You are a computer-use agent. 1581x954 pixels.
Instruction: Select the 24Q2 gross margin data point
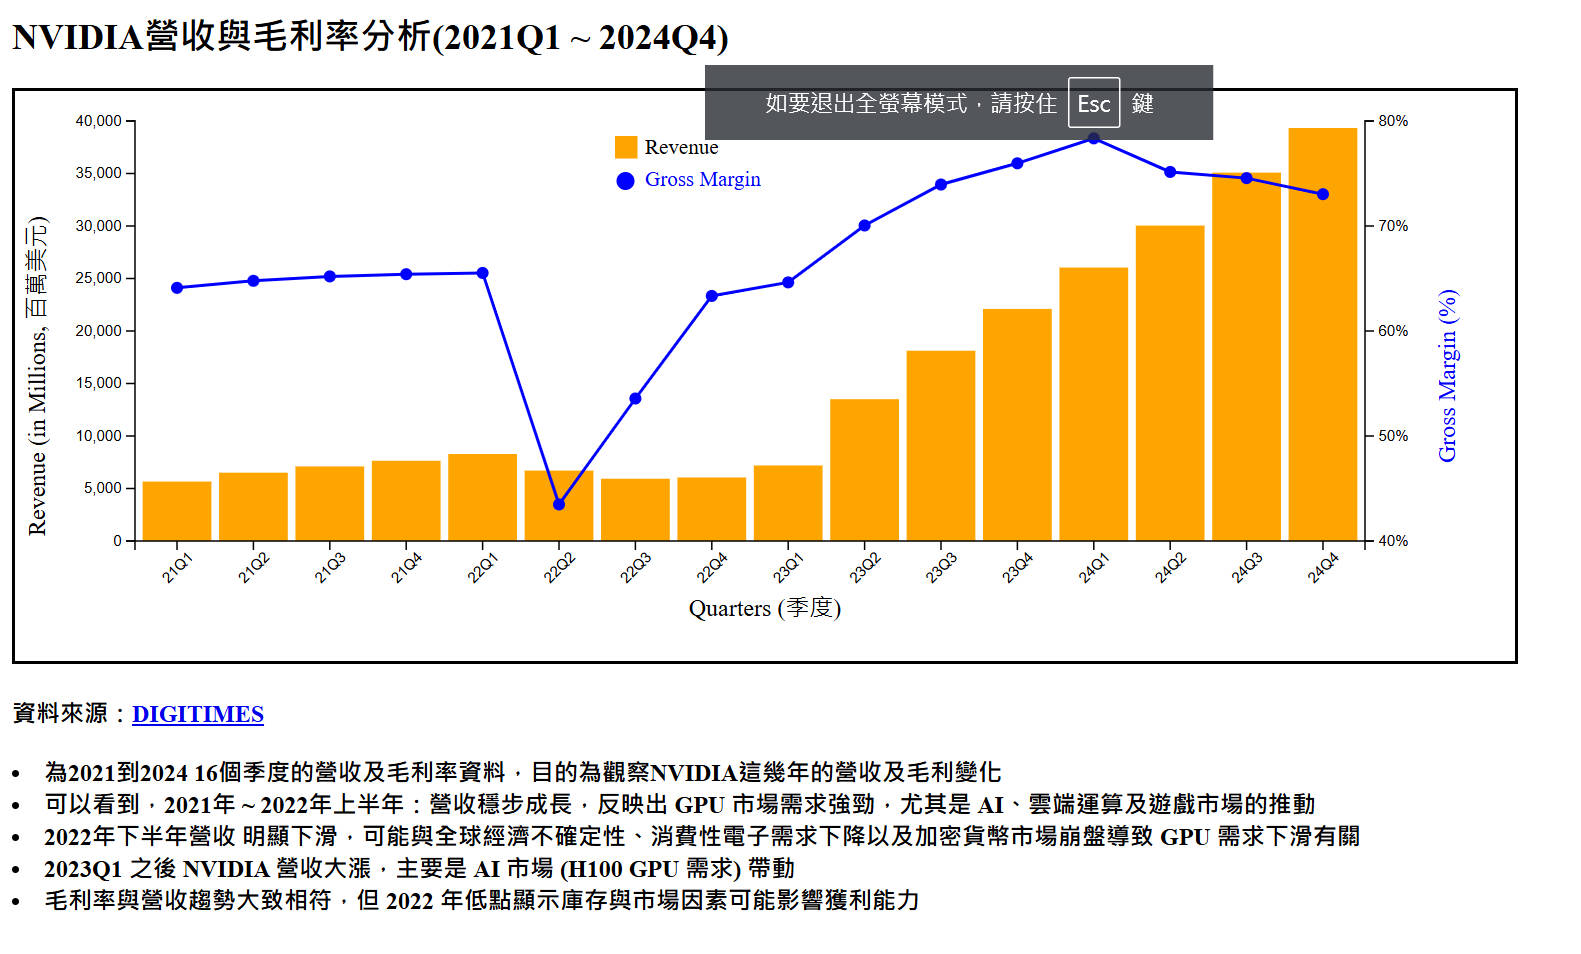(1170, 172)
